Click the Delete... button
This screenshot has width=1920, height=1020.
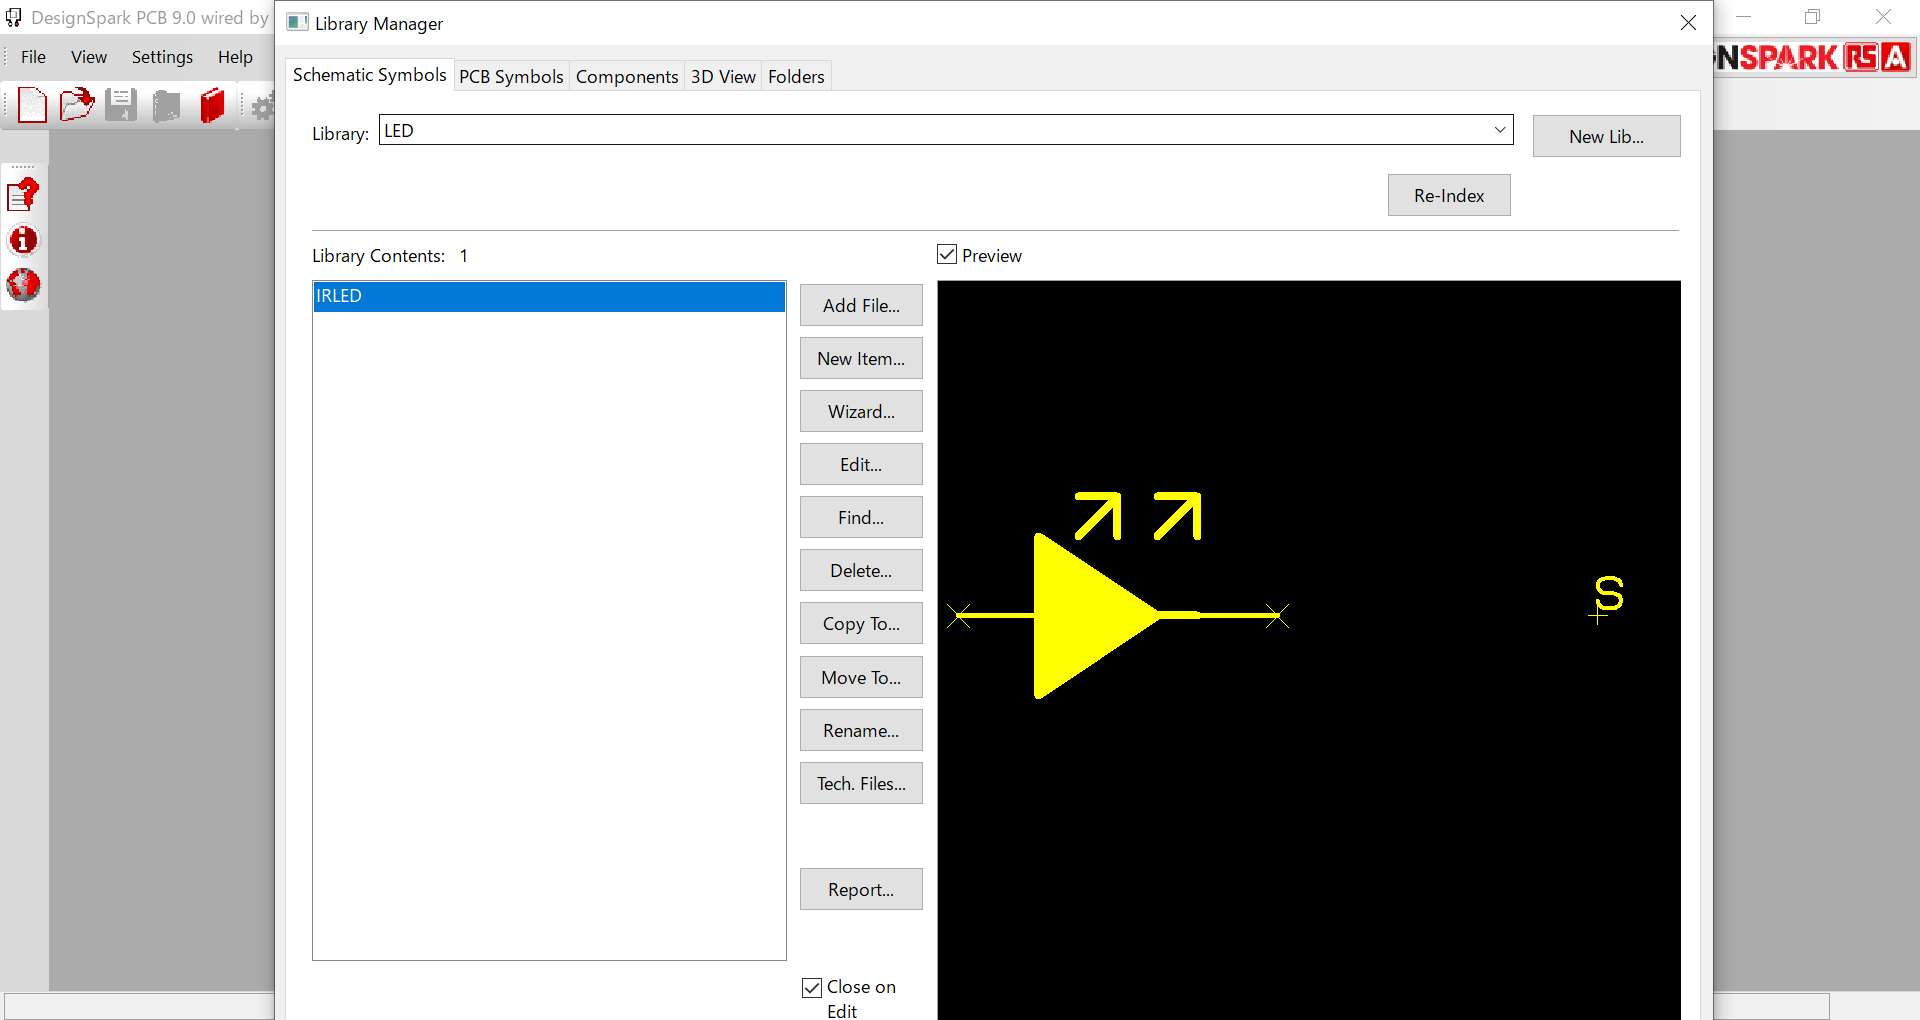point(861,570)
